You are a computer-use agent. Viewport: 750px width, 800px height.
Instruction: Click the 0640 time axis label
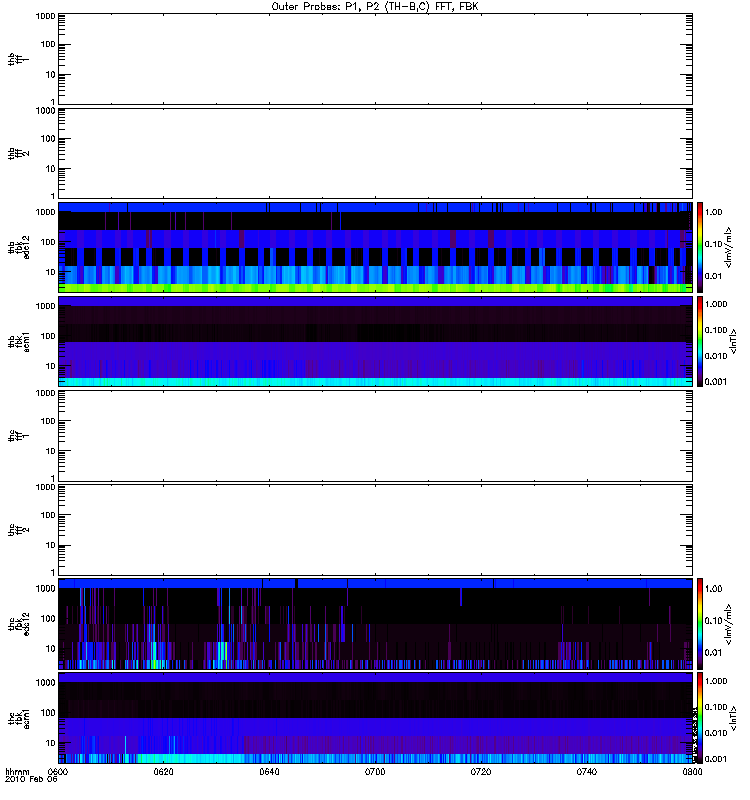click(x=269, y=772)
